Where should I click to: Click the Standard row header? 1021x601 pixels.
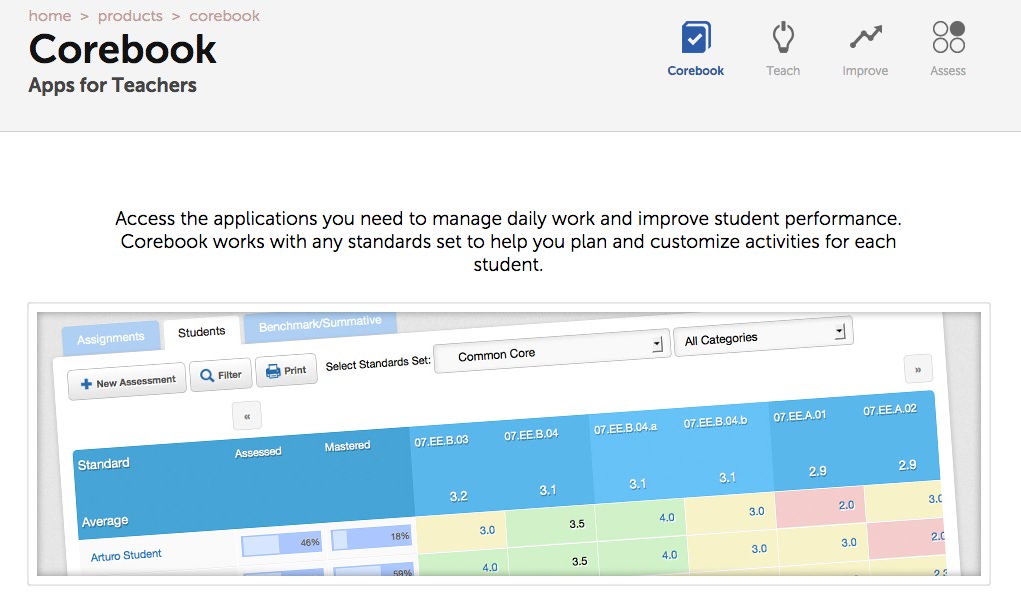pos(104,464)
